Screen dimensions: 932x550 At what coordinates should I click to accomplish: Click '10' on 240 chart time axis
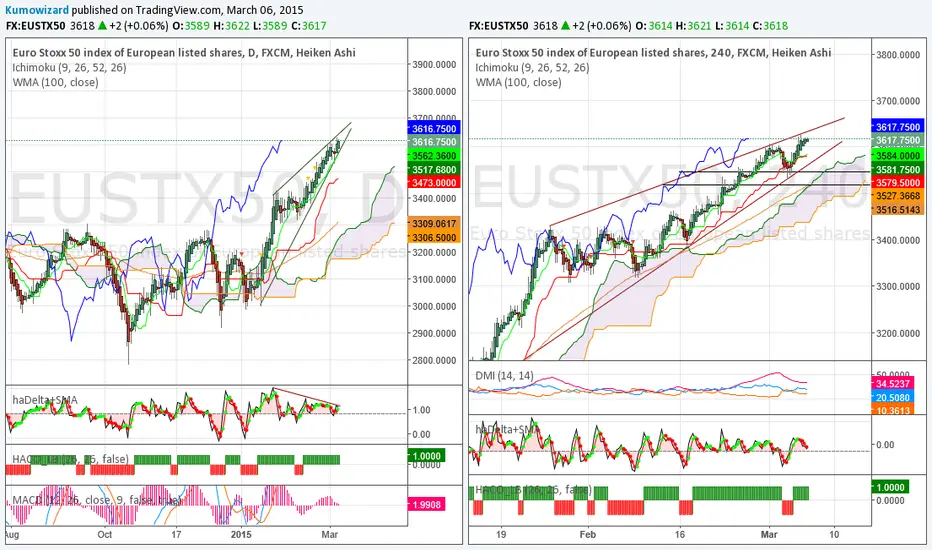click(834, 534)
